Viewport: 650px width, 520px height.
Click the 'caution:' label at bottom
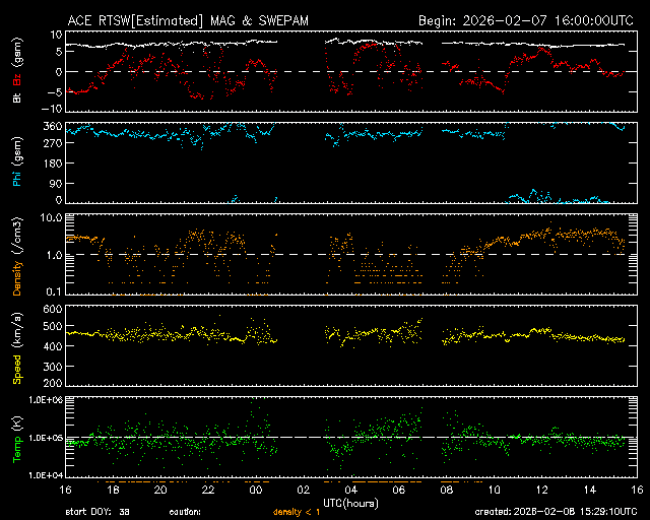click(185, 512)
